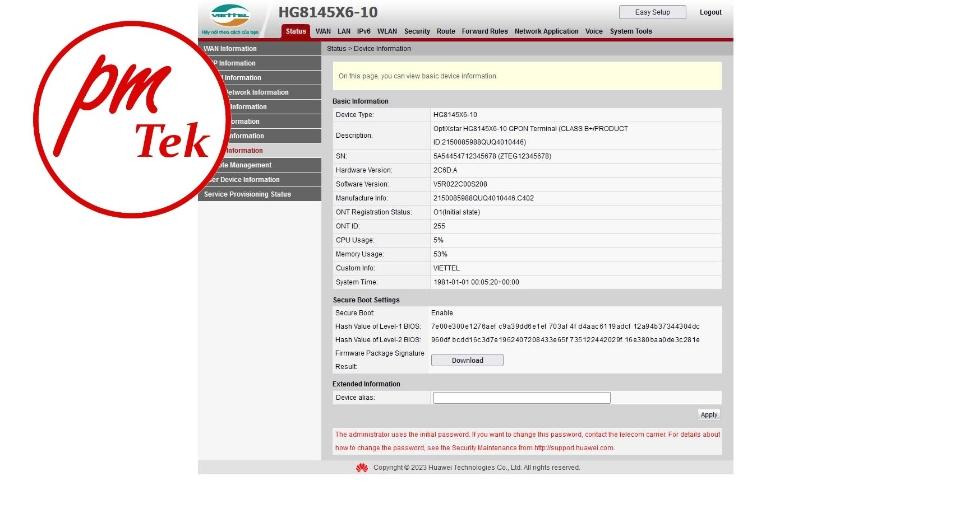Viewport: 960px width, 523px height.
Task: Click the Easy Setup button
Action: tap(653, 12)
